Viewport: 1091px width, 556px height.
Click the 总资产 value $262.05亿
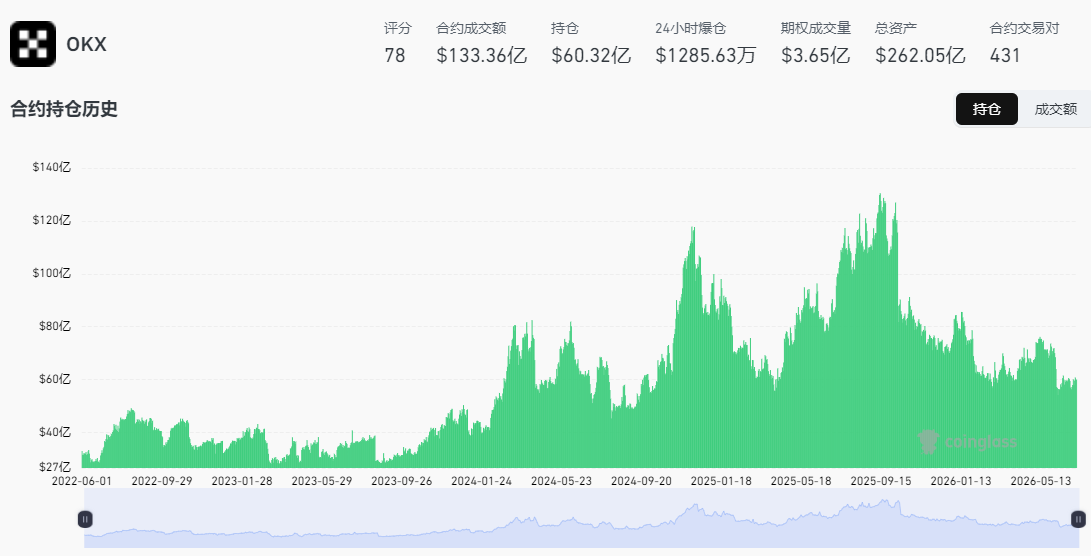coord(920,56)
